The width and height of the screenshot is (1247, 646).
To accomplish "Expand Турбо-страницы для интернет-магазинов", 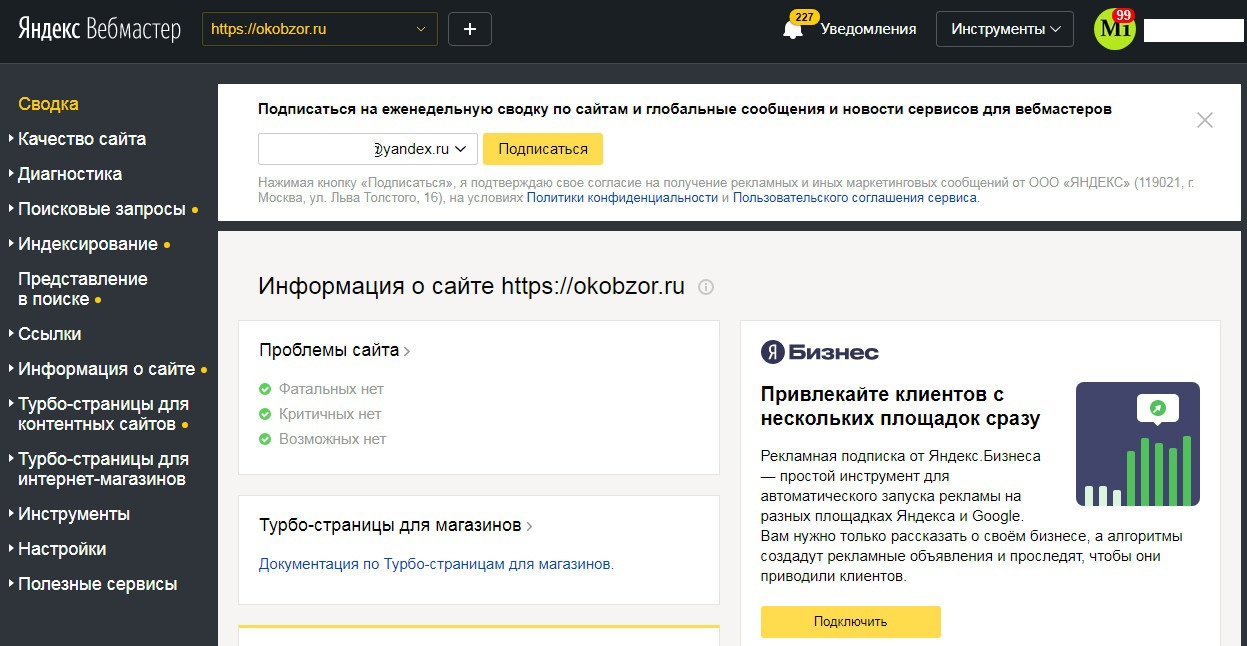I will pos(103,469).
